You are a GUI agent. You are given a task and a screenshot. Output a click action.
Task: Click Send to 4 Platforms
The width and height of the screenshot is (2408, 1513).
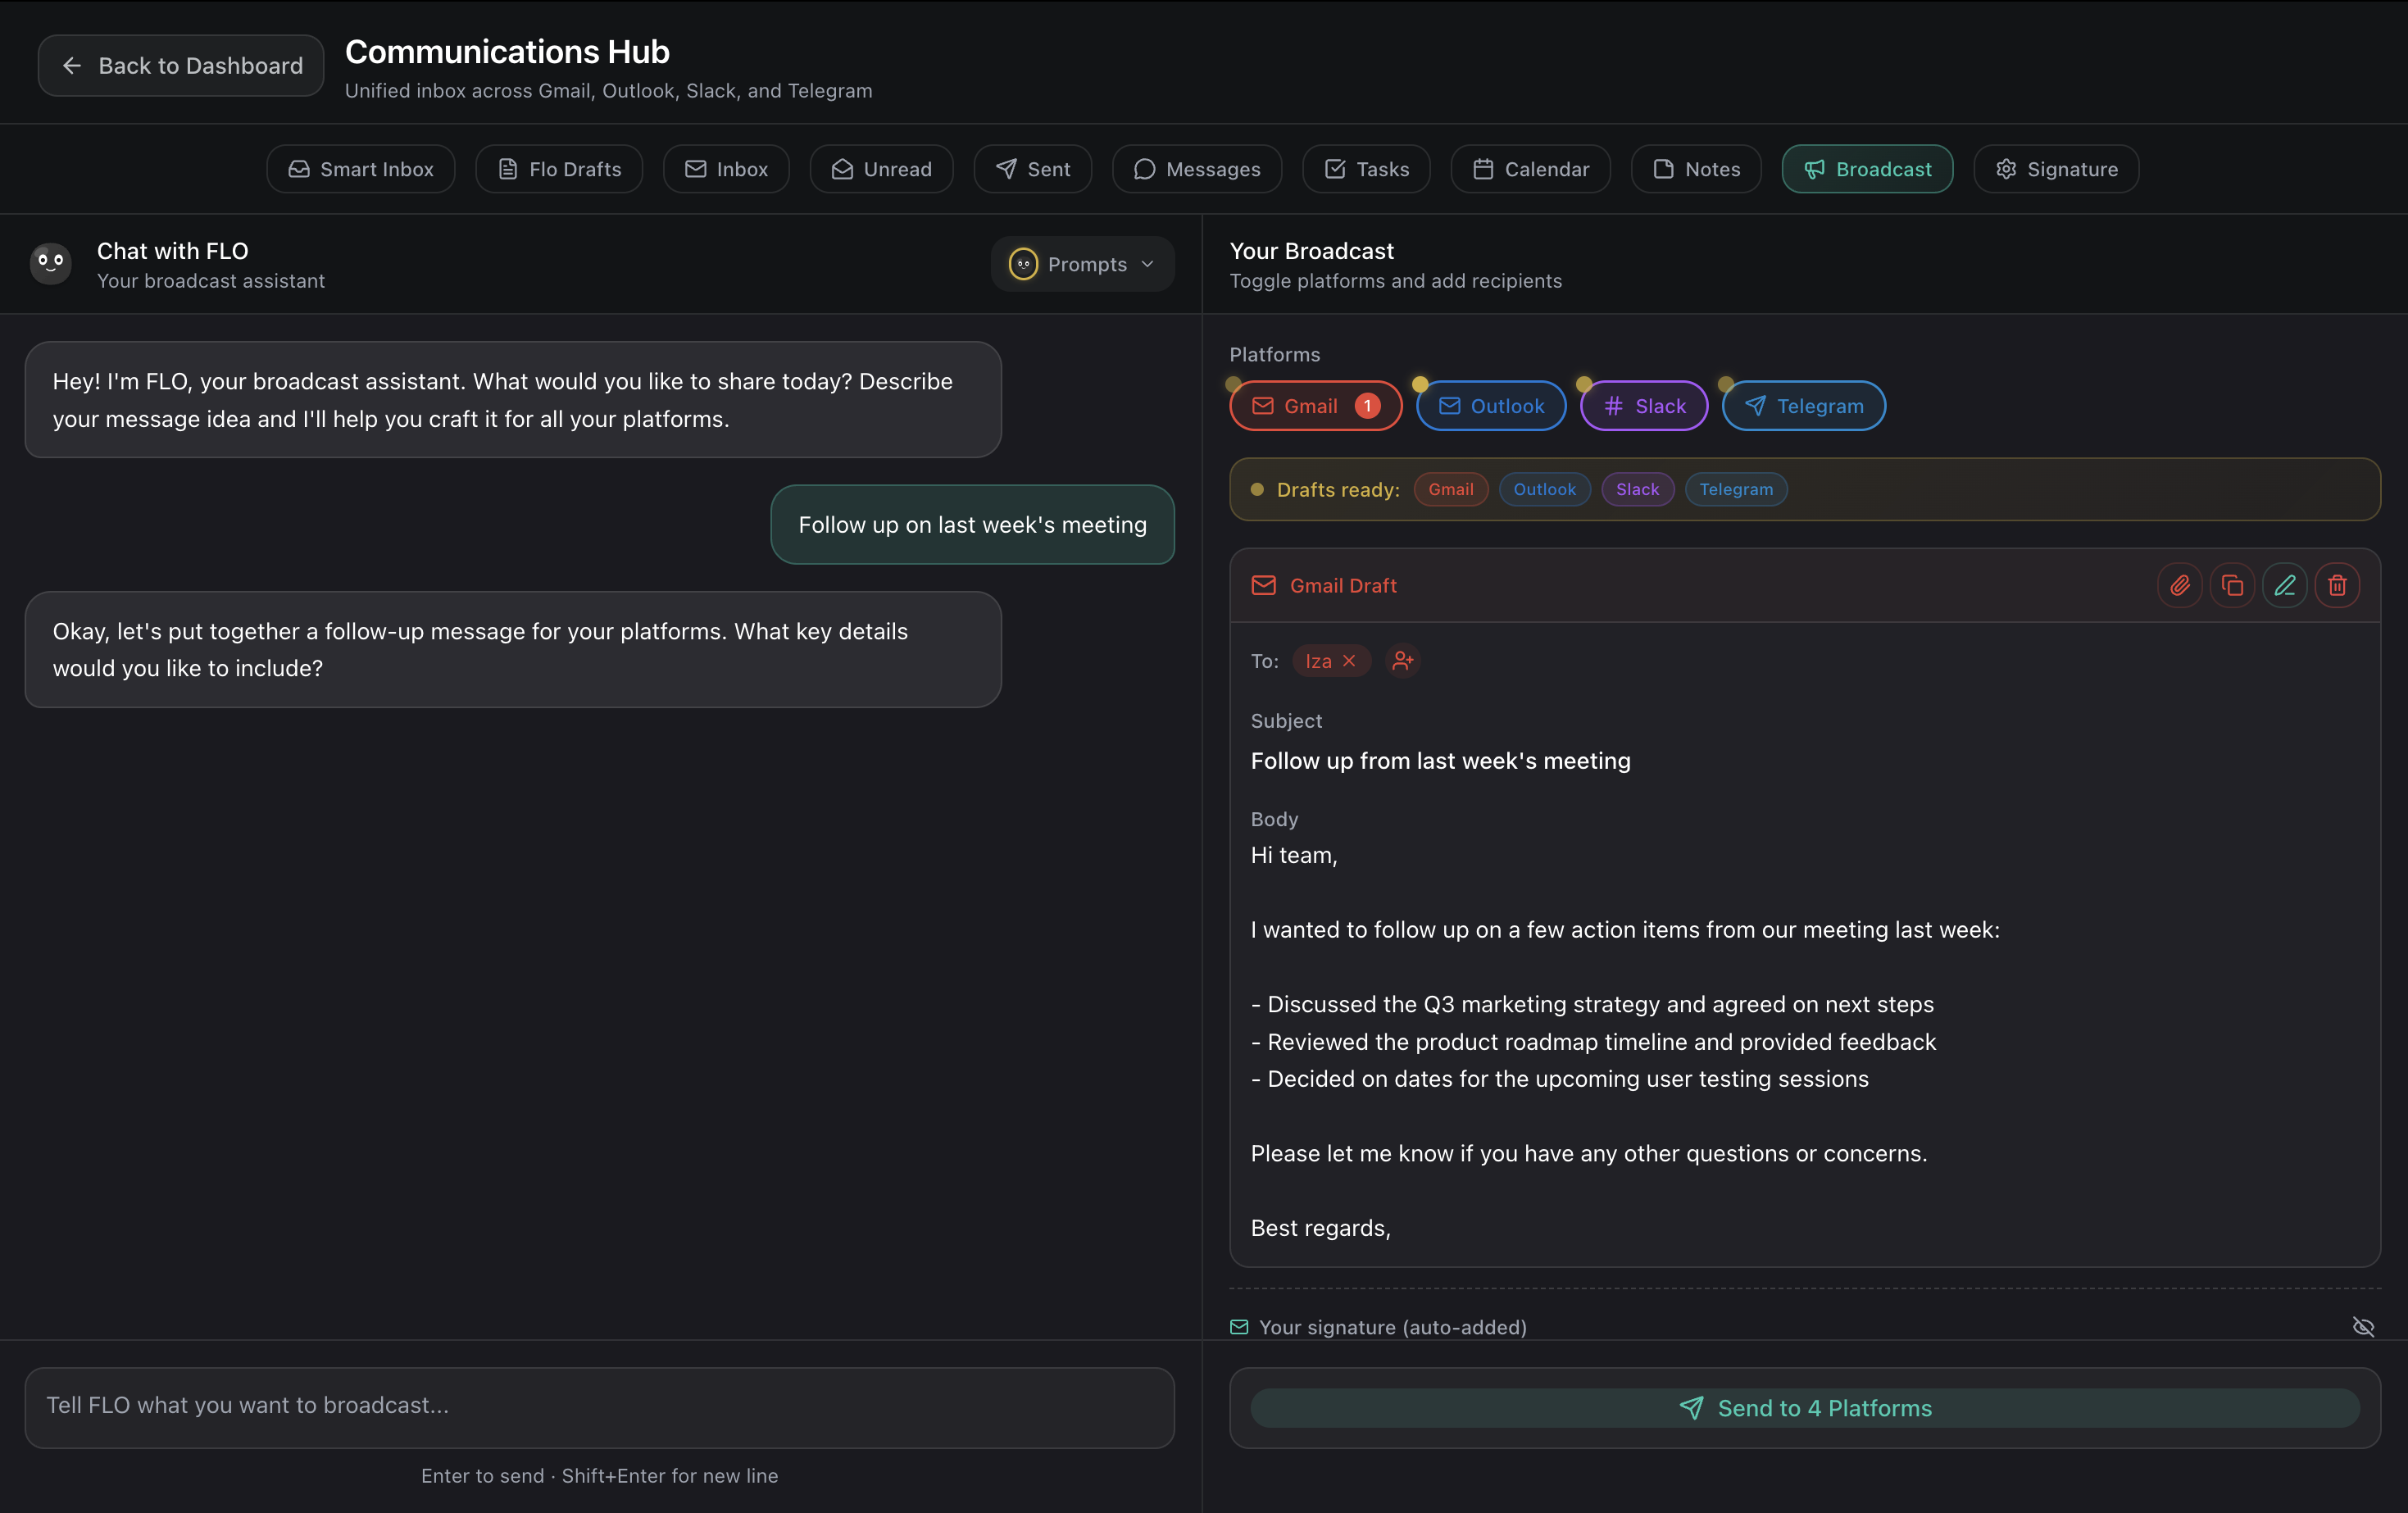pos(1806,1408)
